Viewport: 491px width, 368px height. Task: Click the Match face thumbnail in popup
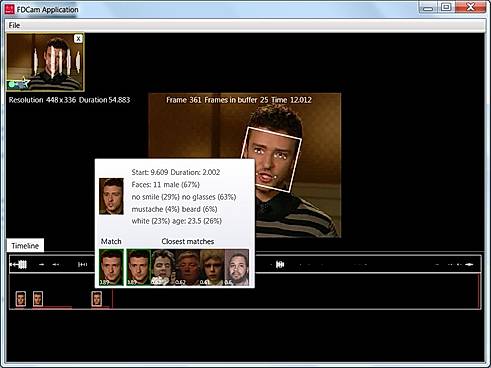click(111, 267)
